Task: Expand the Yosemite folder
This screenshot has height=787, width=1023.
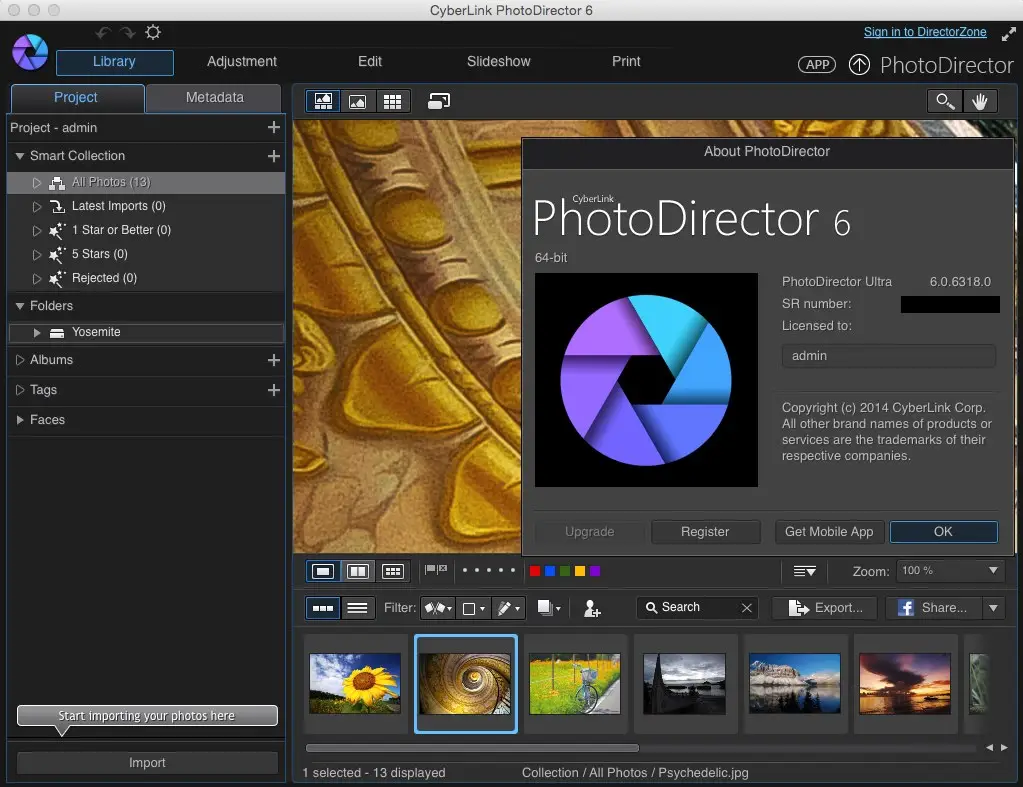Action: click(37, 333)
